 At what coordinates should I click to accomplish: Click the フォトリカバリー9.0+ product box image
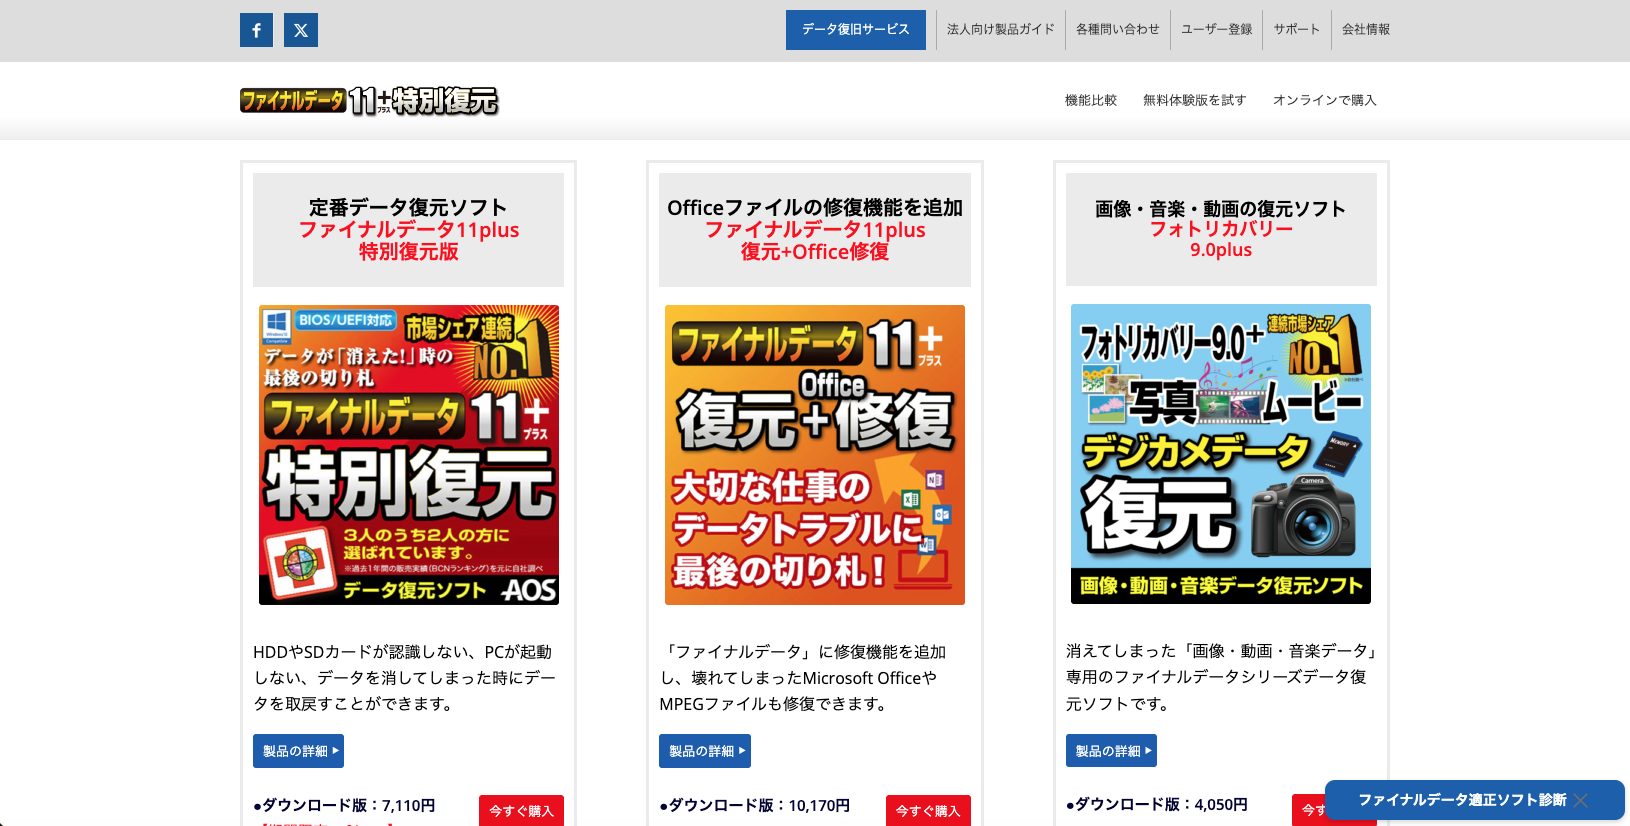[1221, 454]
